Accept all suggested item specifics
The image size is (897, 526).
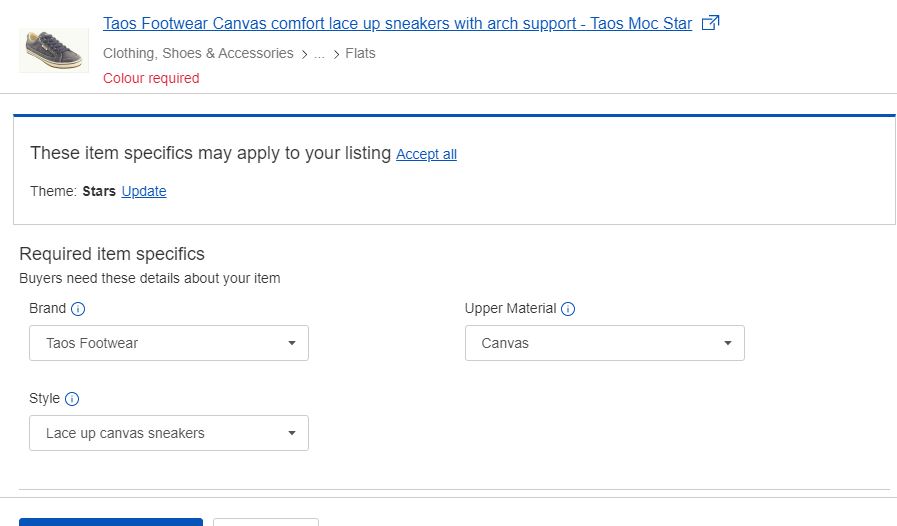[x=426, y=154]
